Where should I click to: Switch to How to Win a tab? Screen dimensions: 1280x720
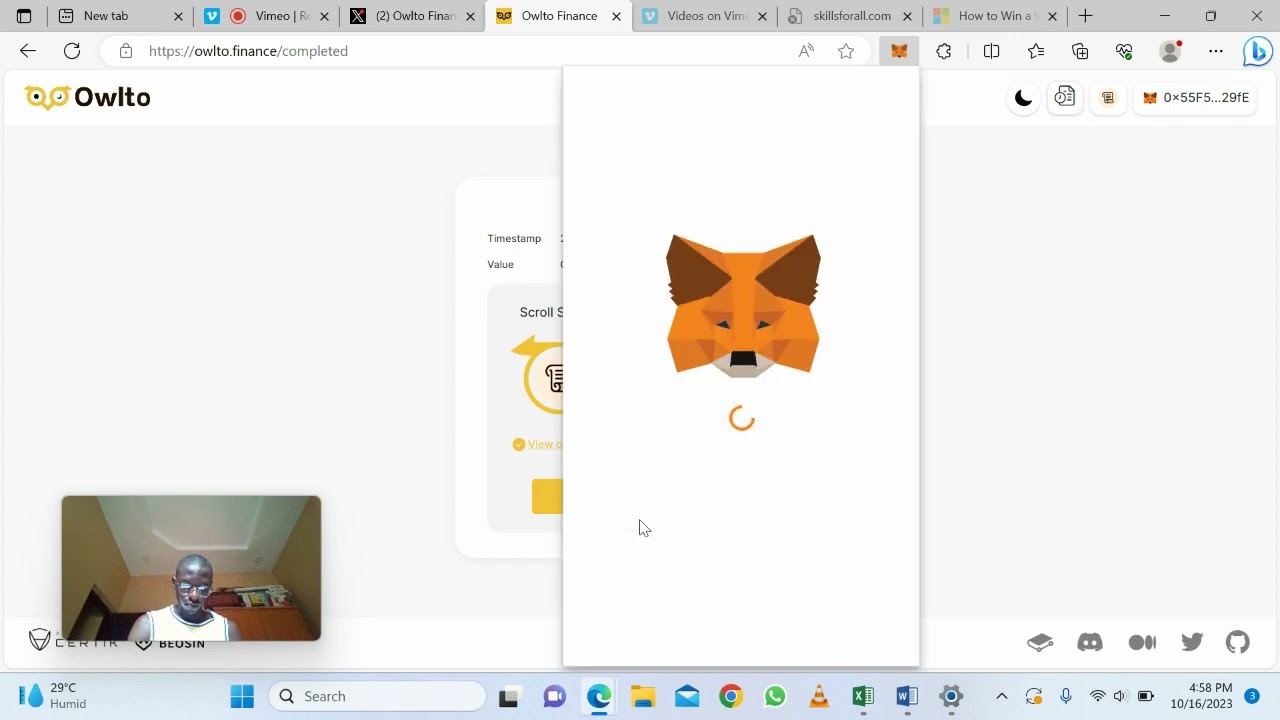coord(994,16)
